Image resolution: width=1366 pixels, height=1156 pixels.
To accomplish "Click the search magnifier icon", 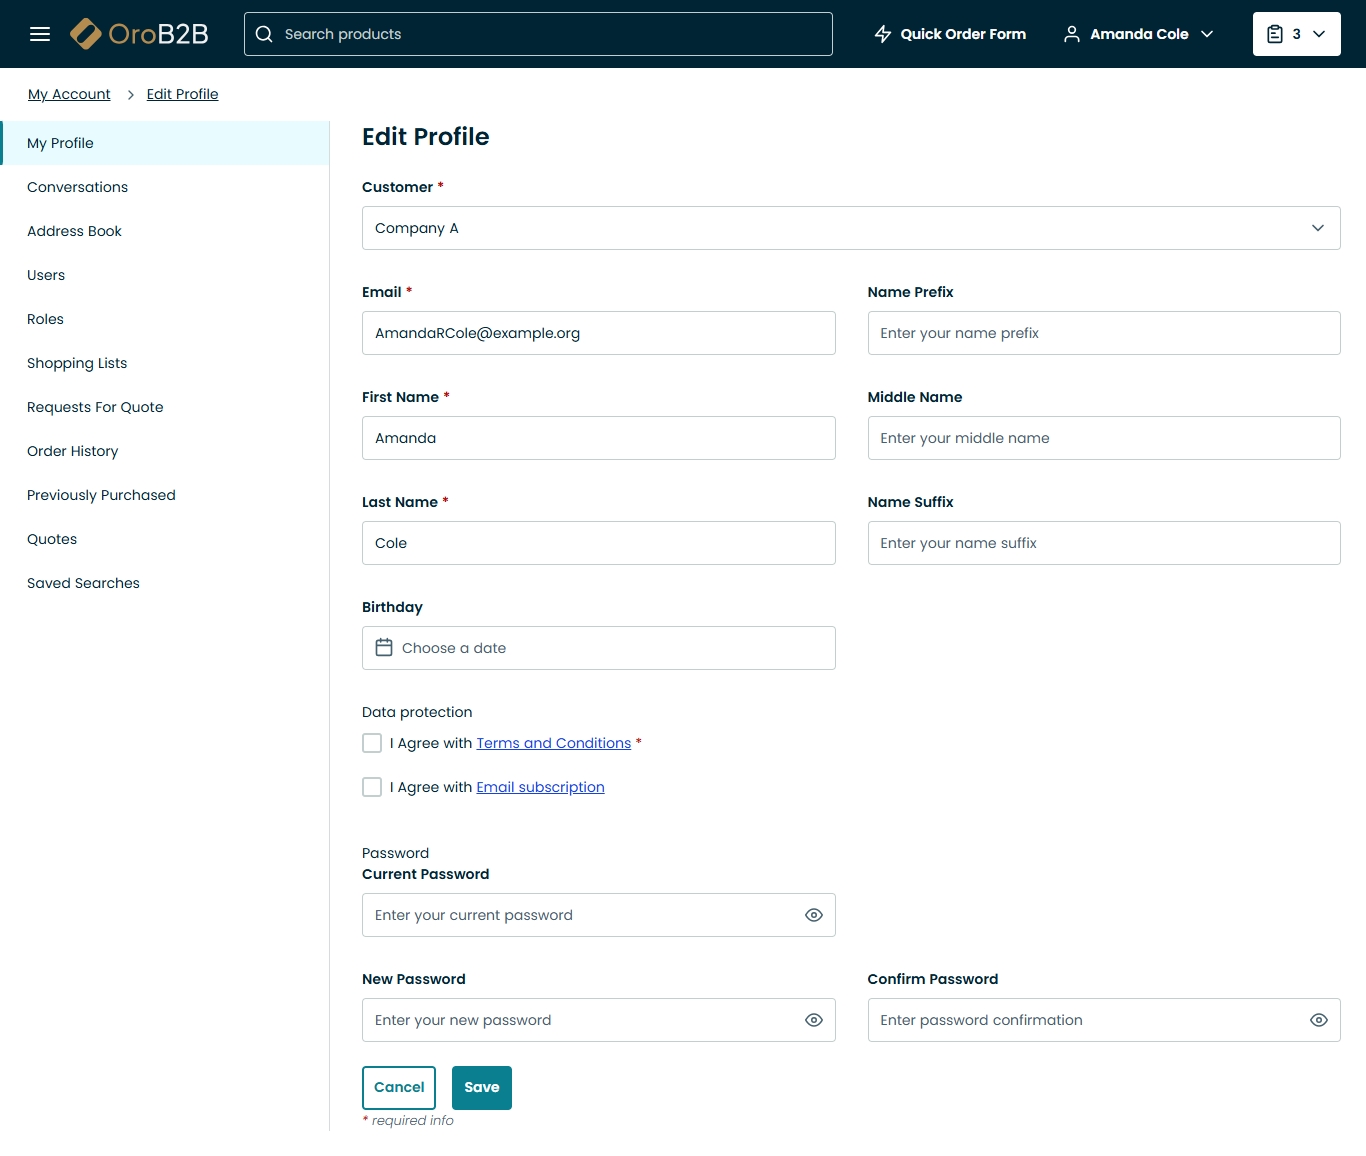I will tap(264, 34).
